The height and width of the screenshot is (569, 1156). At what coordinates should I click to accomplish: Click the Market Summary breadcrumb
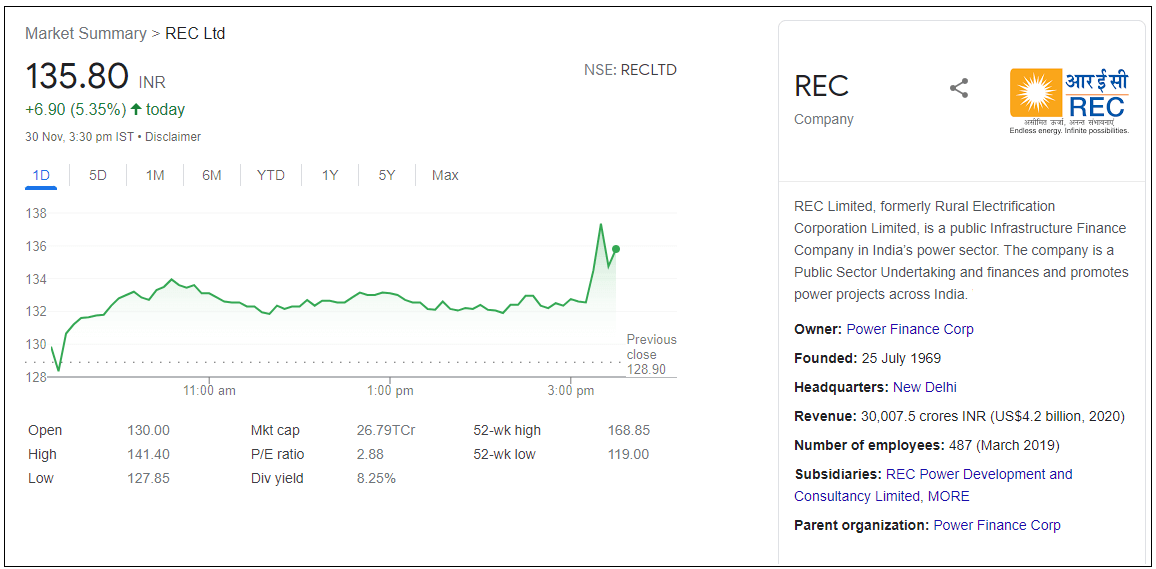click(86, 33)
